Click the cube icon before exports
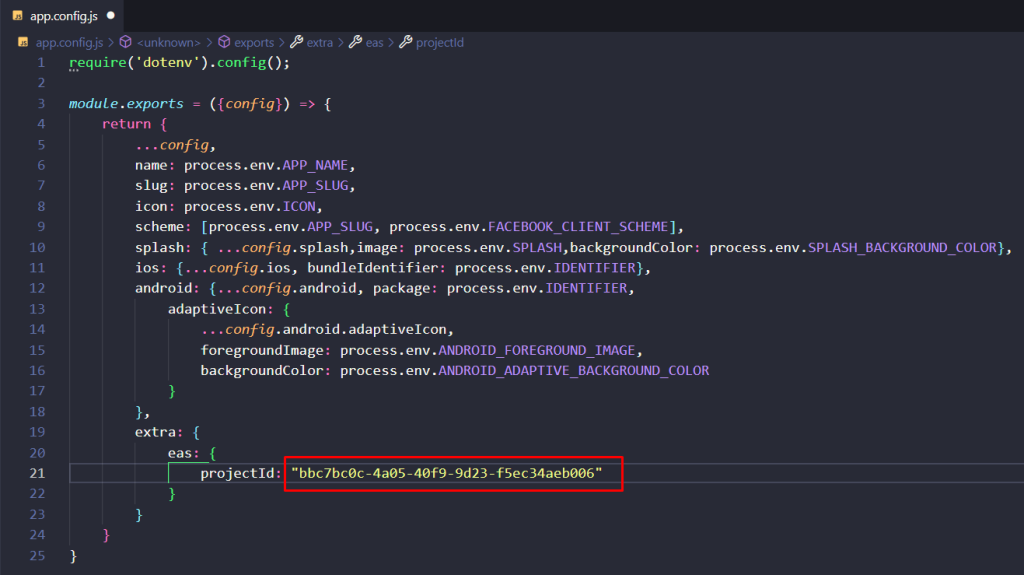Viewport: 1024px width, 575px height. coord(224,42)
